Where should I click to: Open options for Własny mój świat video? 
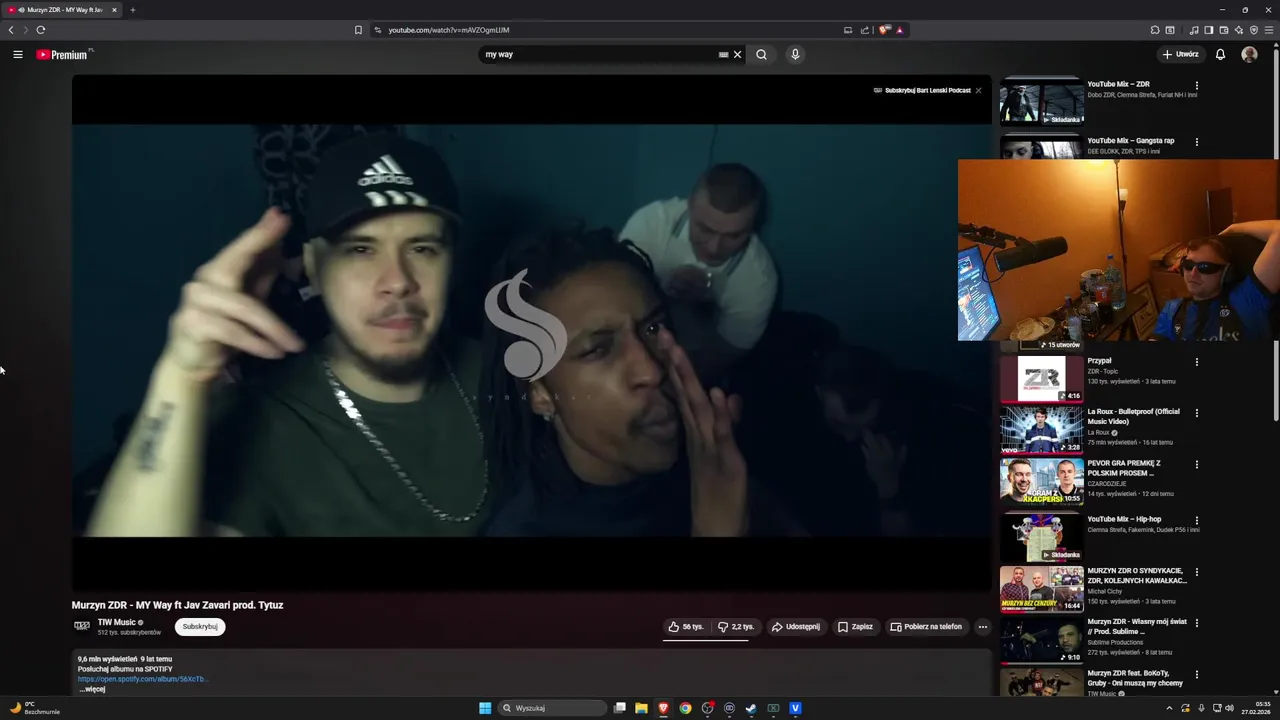coord(1197,623)
